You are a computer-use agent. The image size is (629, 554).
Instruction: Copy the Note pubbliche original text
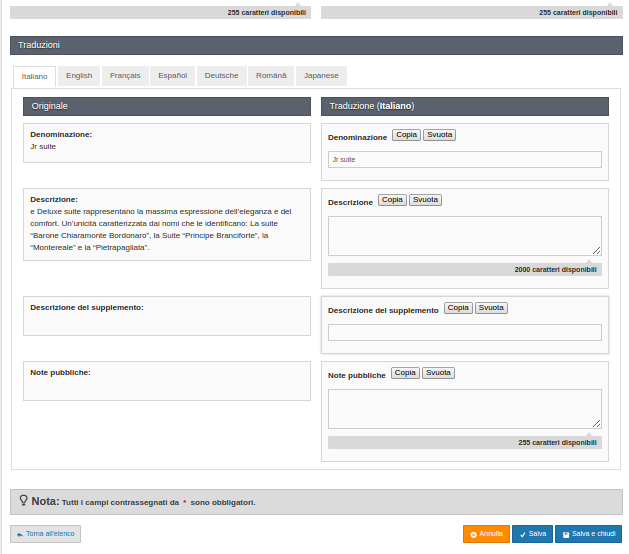pyautogui.click(x=405, y=373)
